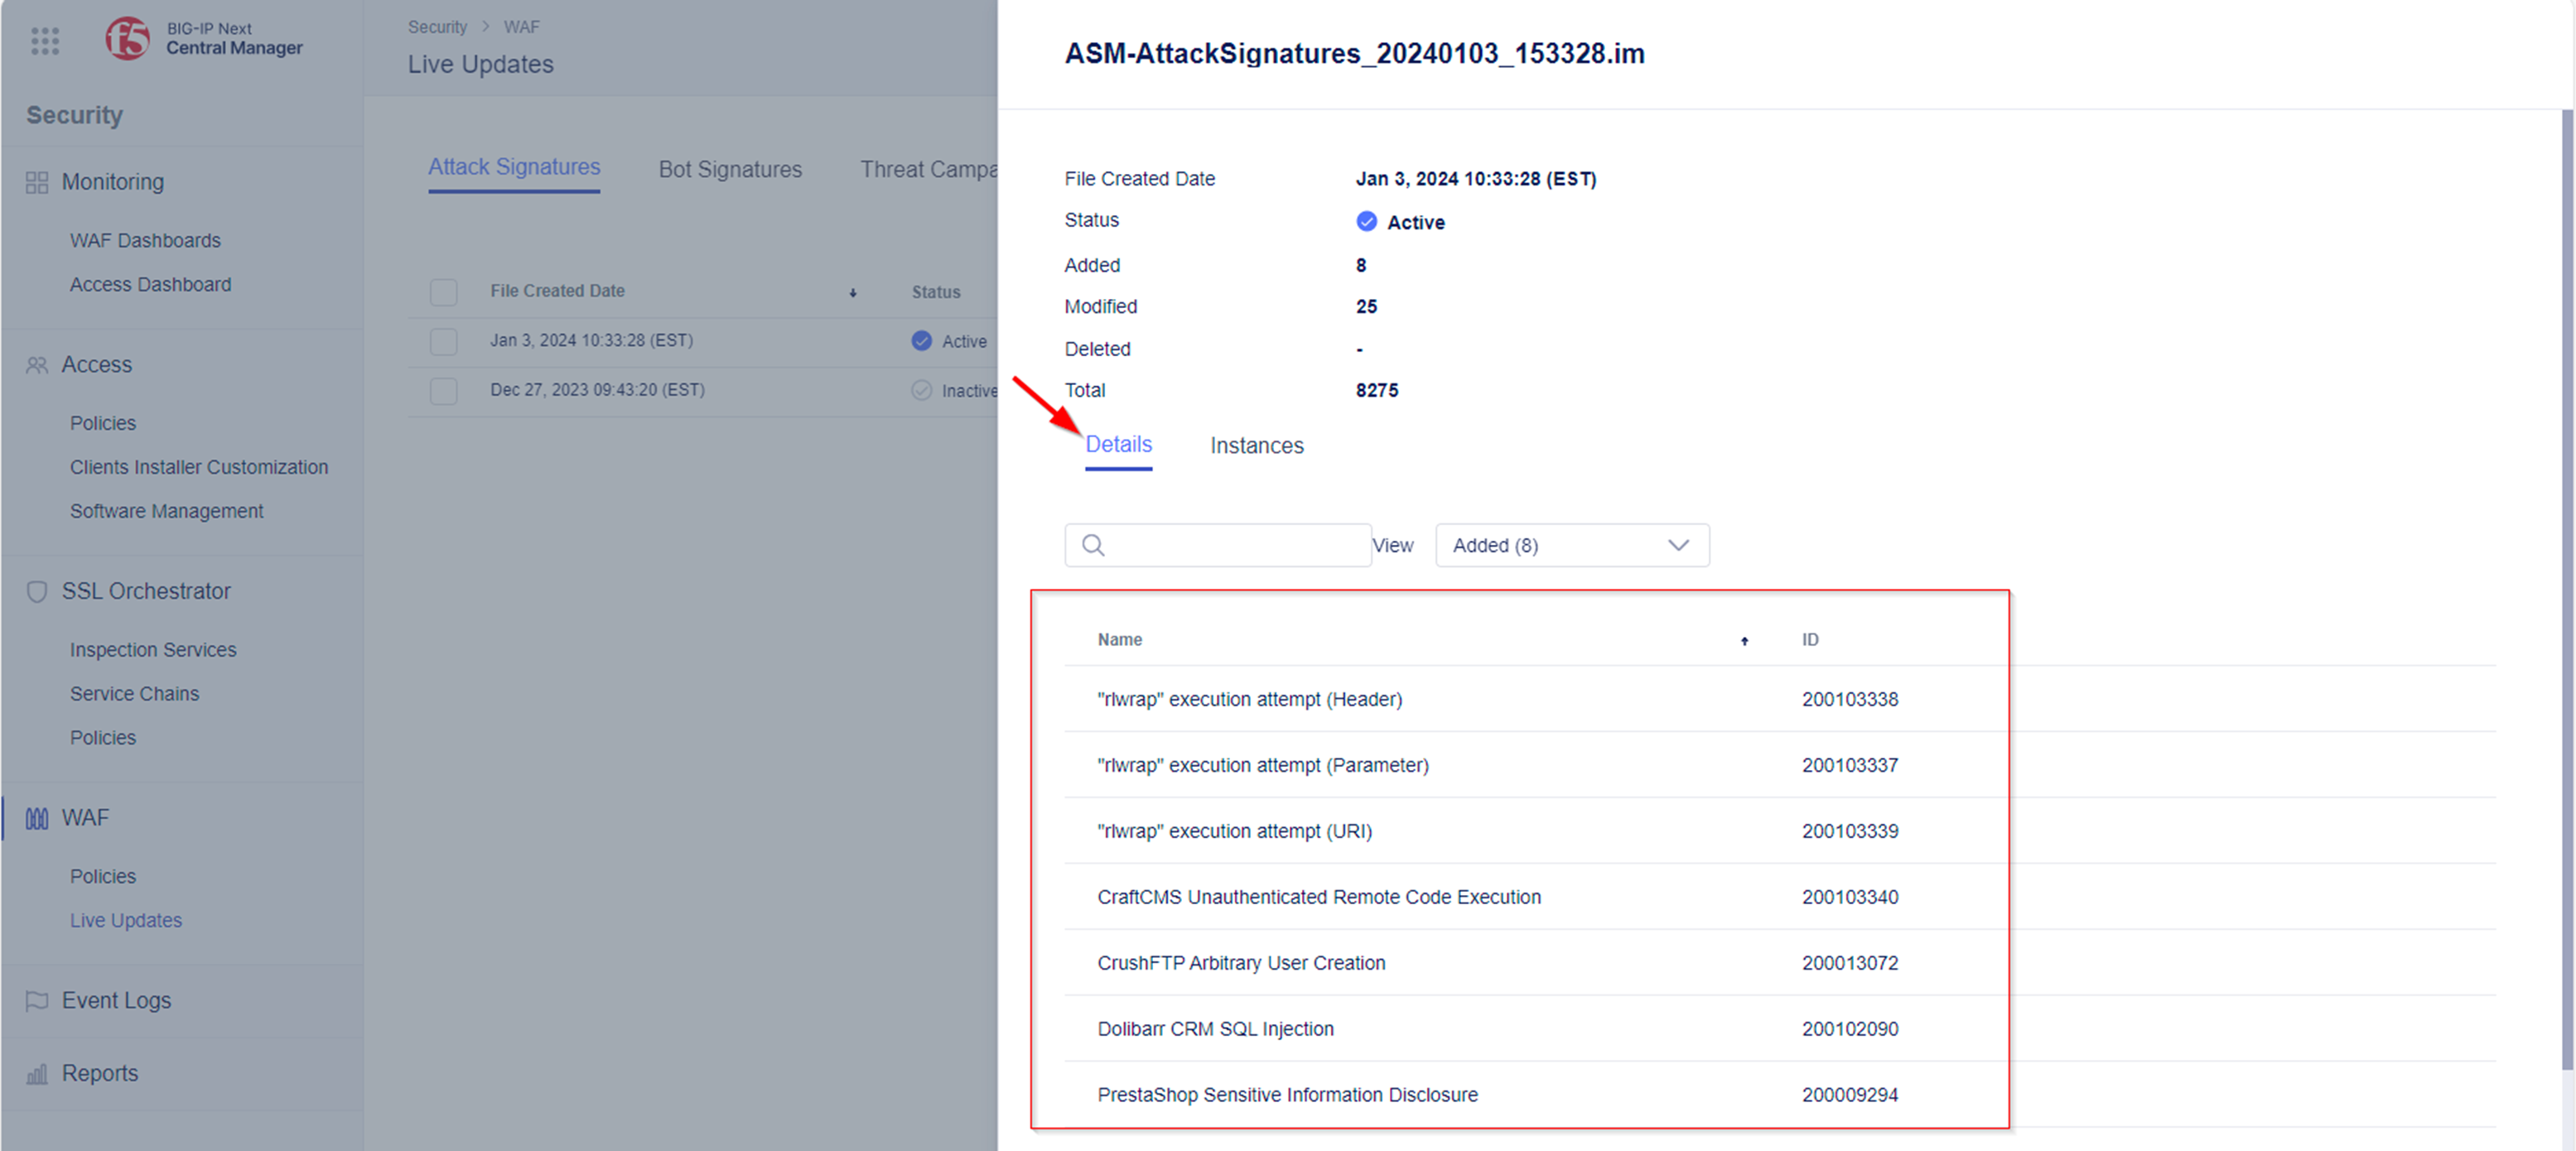Viewport: 2576px width, 1151px height.
Task: Click the Monitoring section icon in sidebar
Action: click(x=35, y=181)
